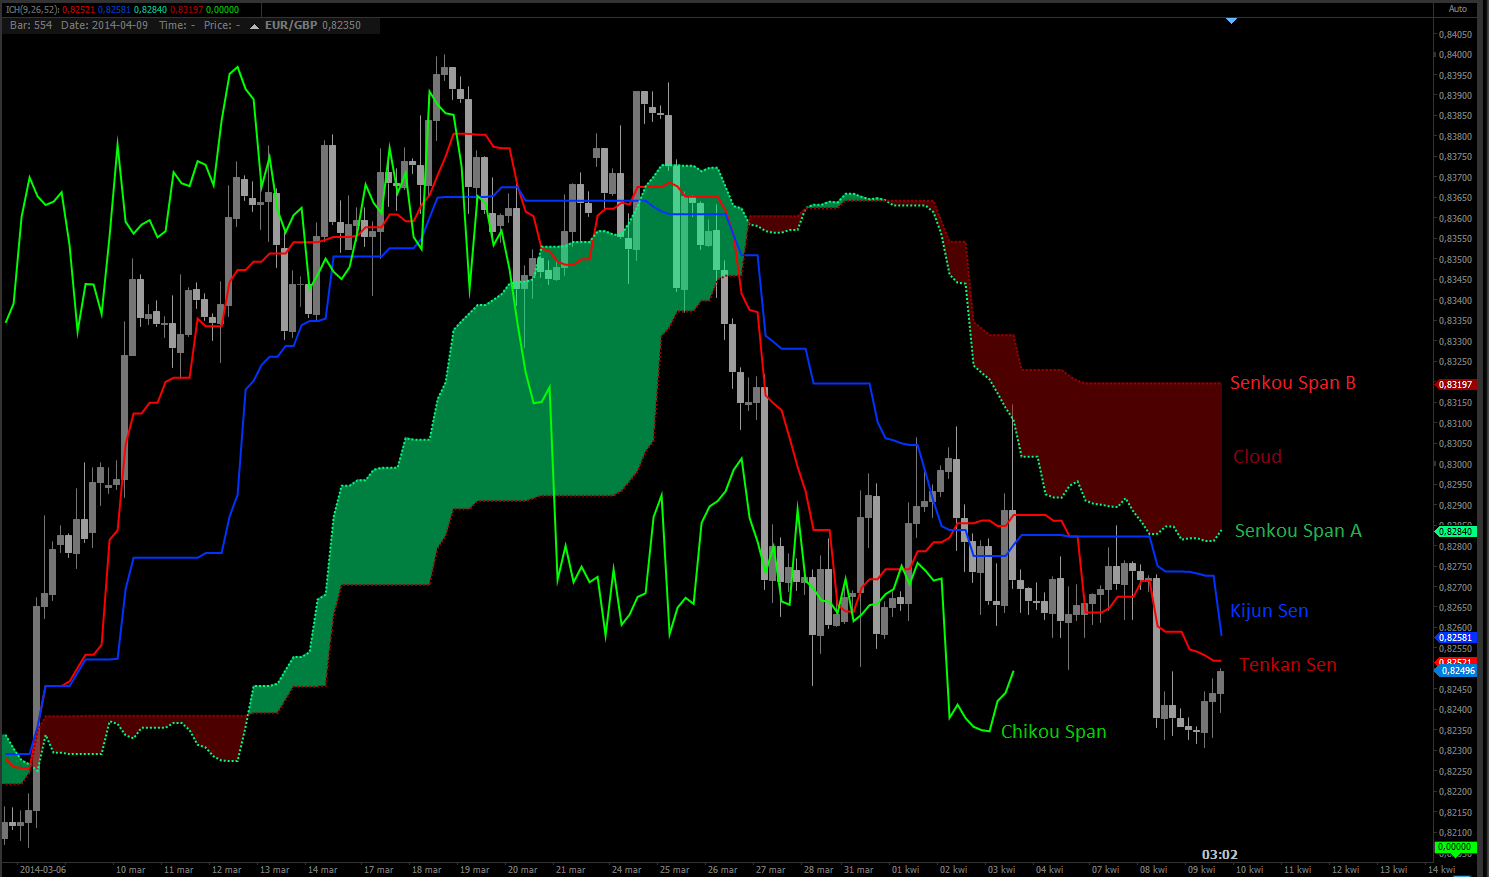Click '31 mar' on the time axis
Screen dimensions: 1489x877
[x=858, y=870]
